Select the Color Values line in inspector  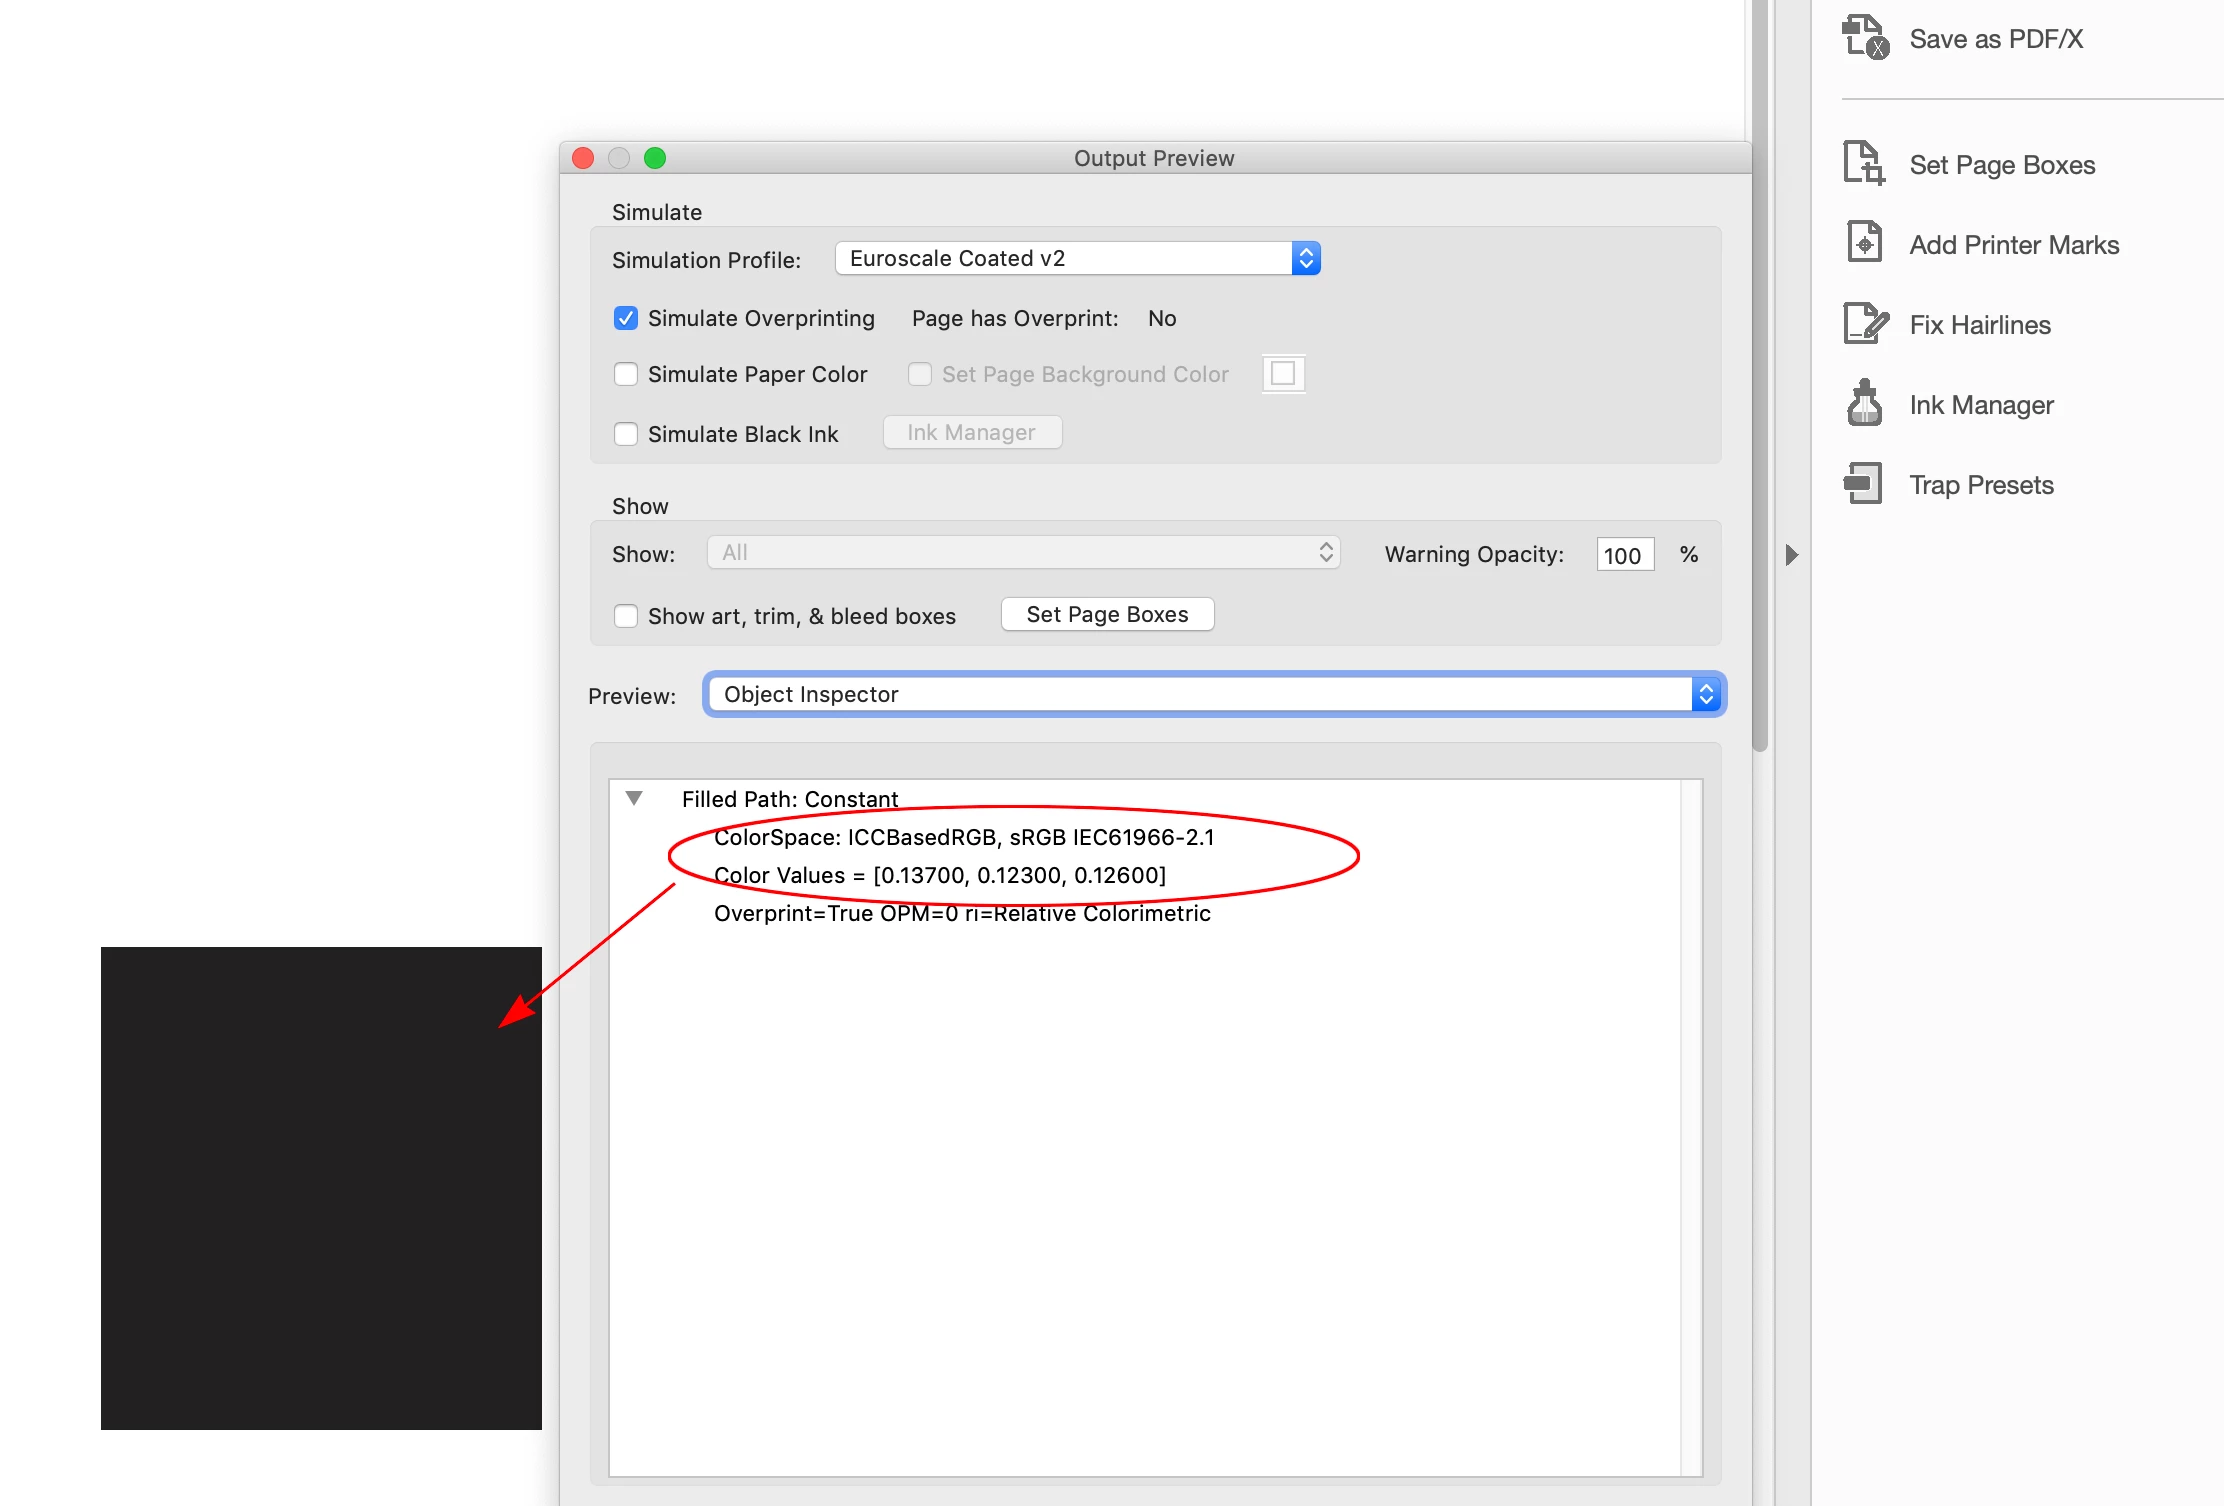(x=939, y=875)
